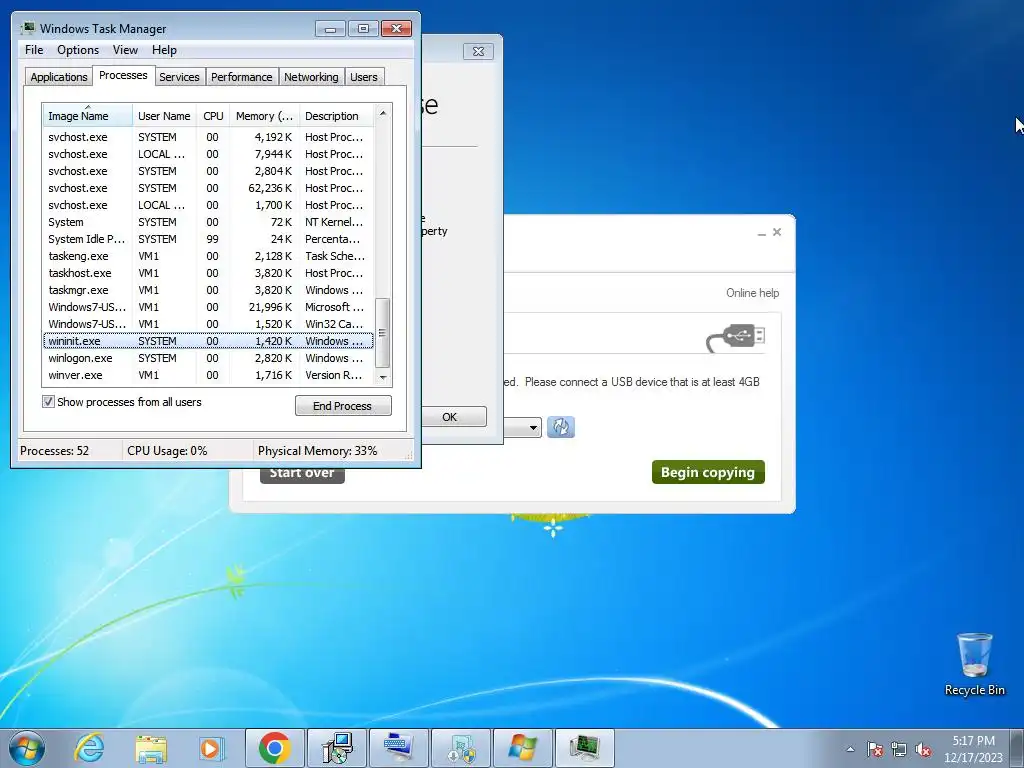Maximize the Windows Task Manager window
The width and height of the screenshot is (1024, 768).
363,29
